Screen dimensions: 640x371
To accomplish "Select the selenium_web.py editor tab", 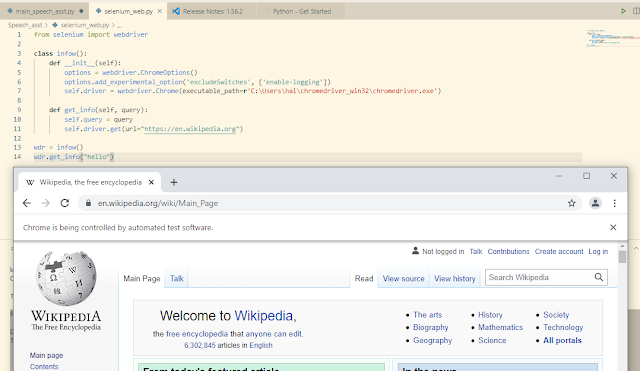I will pos(128,11).
